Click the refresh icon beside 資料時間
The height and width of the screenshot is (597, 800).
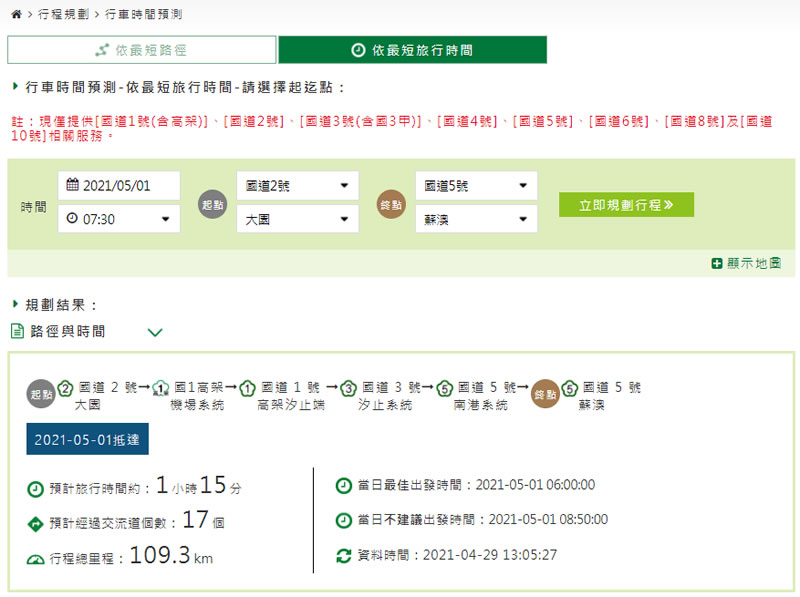343,555
